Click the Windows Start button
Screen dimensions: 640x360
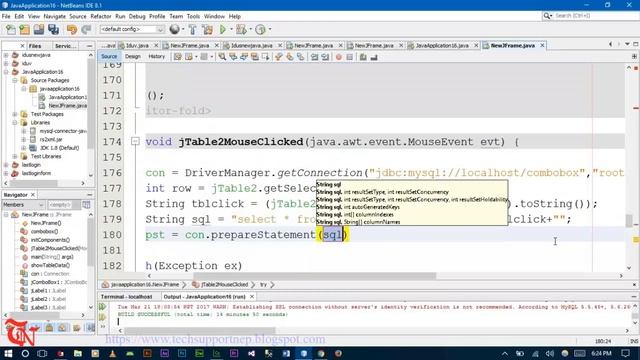coord(8,353)
